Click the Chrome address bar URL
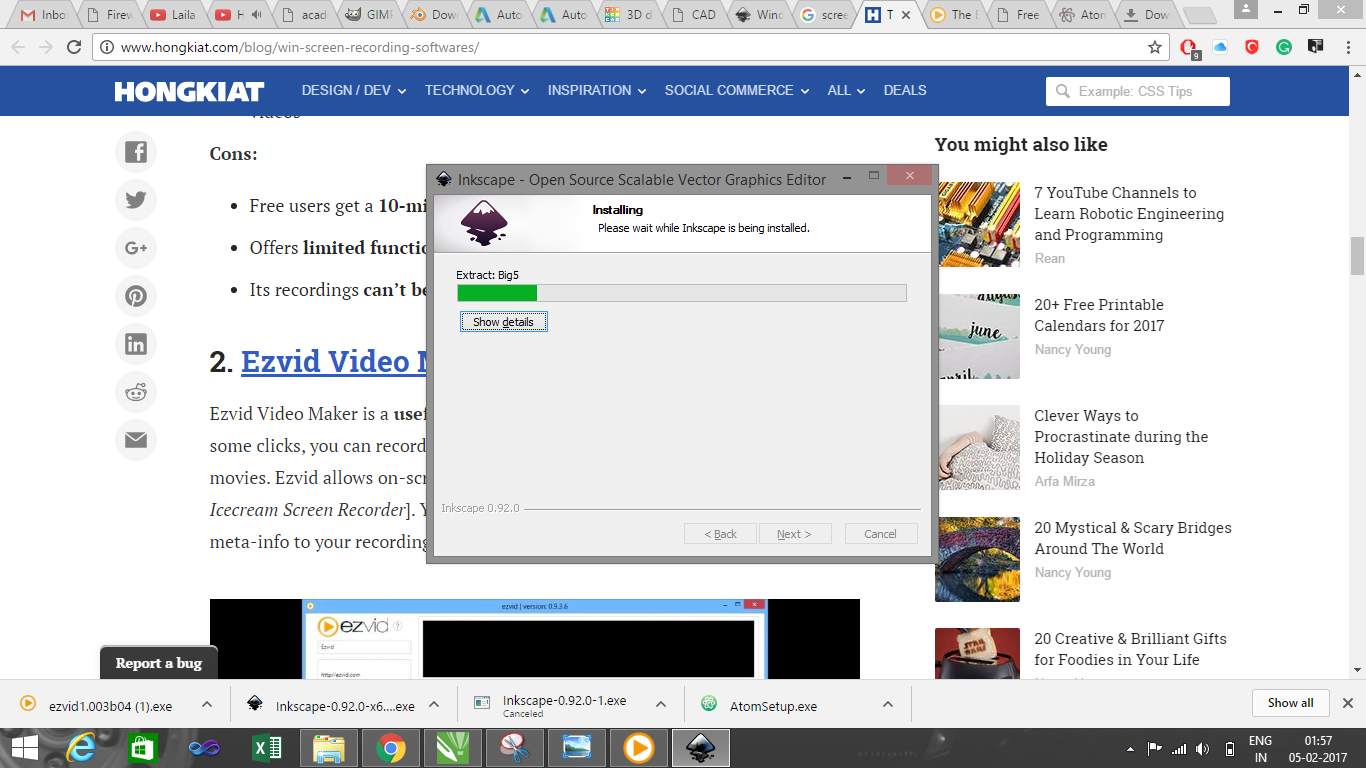The width and height of the screenshot is (1366, 768). (301, 47)
